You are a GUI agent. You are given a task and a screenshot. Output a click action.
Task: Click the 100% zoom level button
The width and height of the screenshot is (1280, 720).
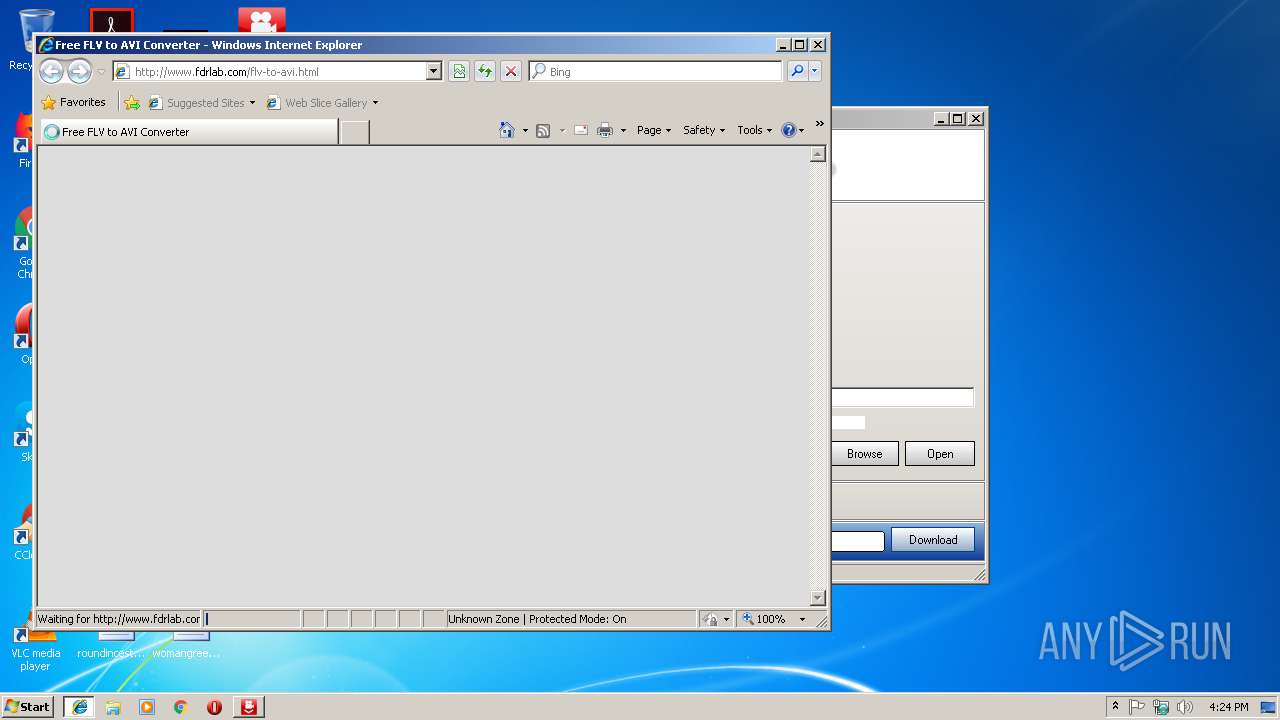coord(765,619)
